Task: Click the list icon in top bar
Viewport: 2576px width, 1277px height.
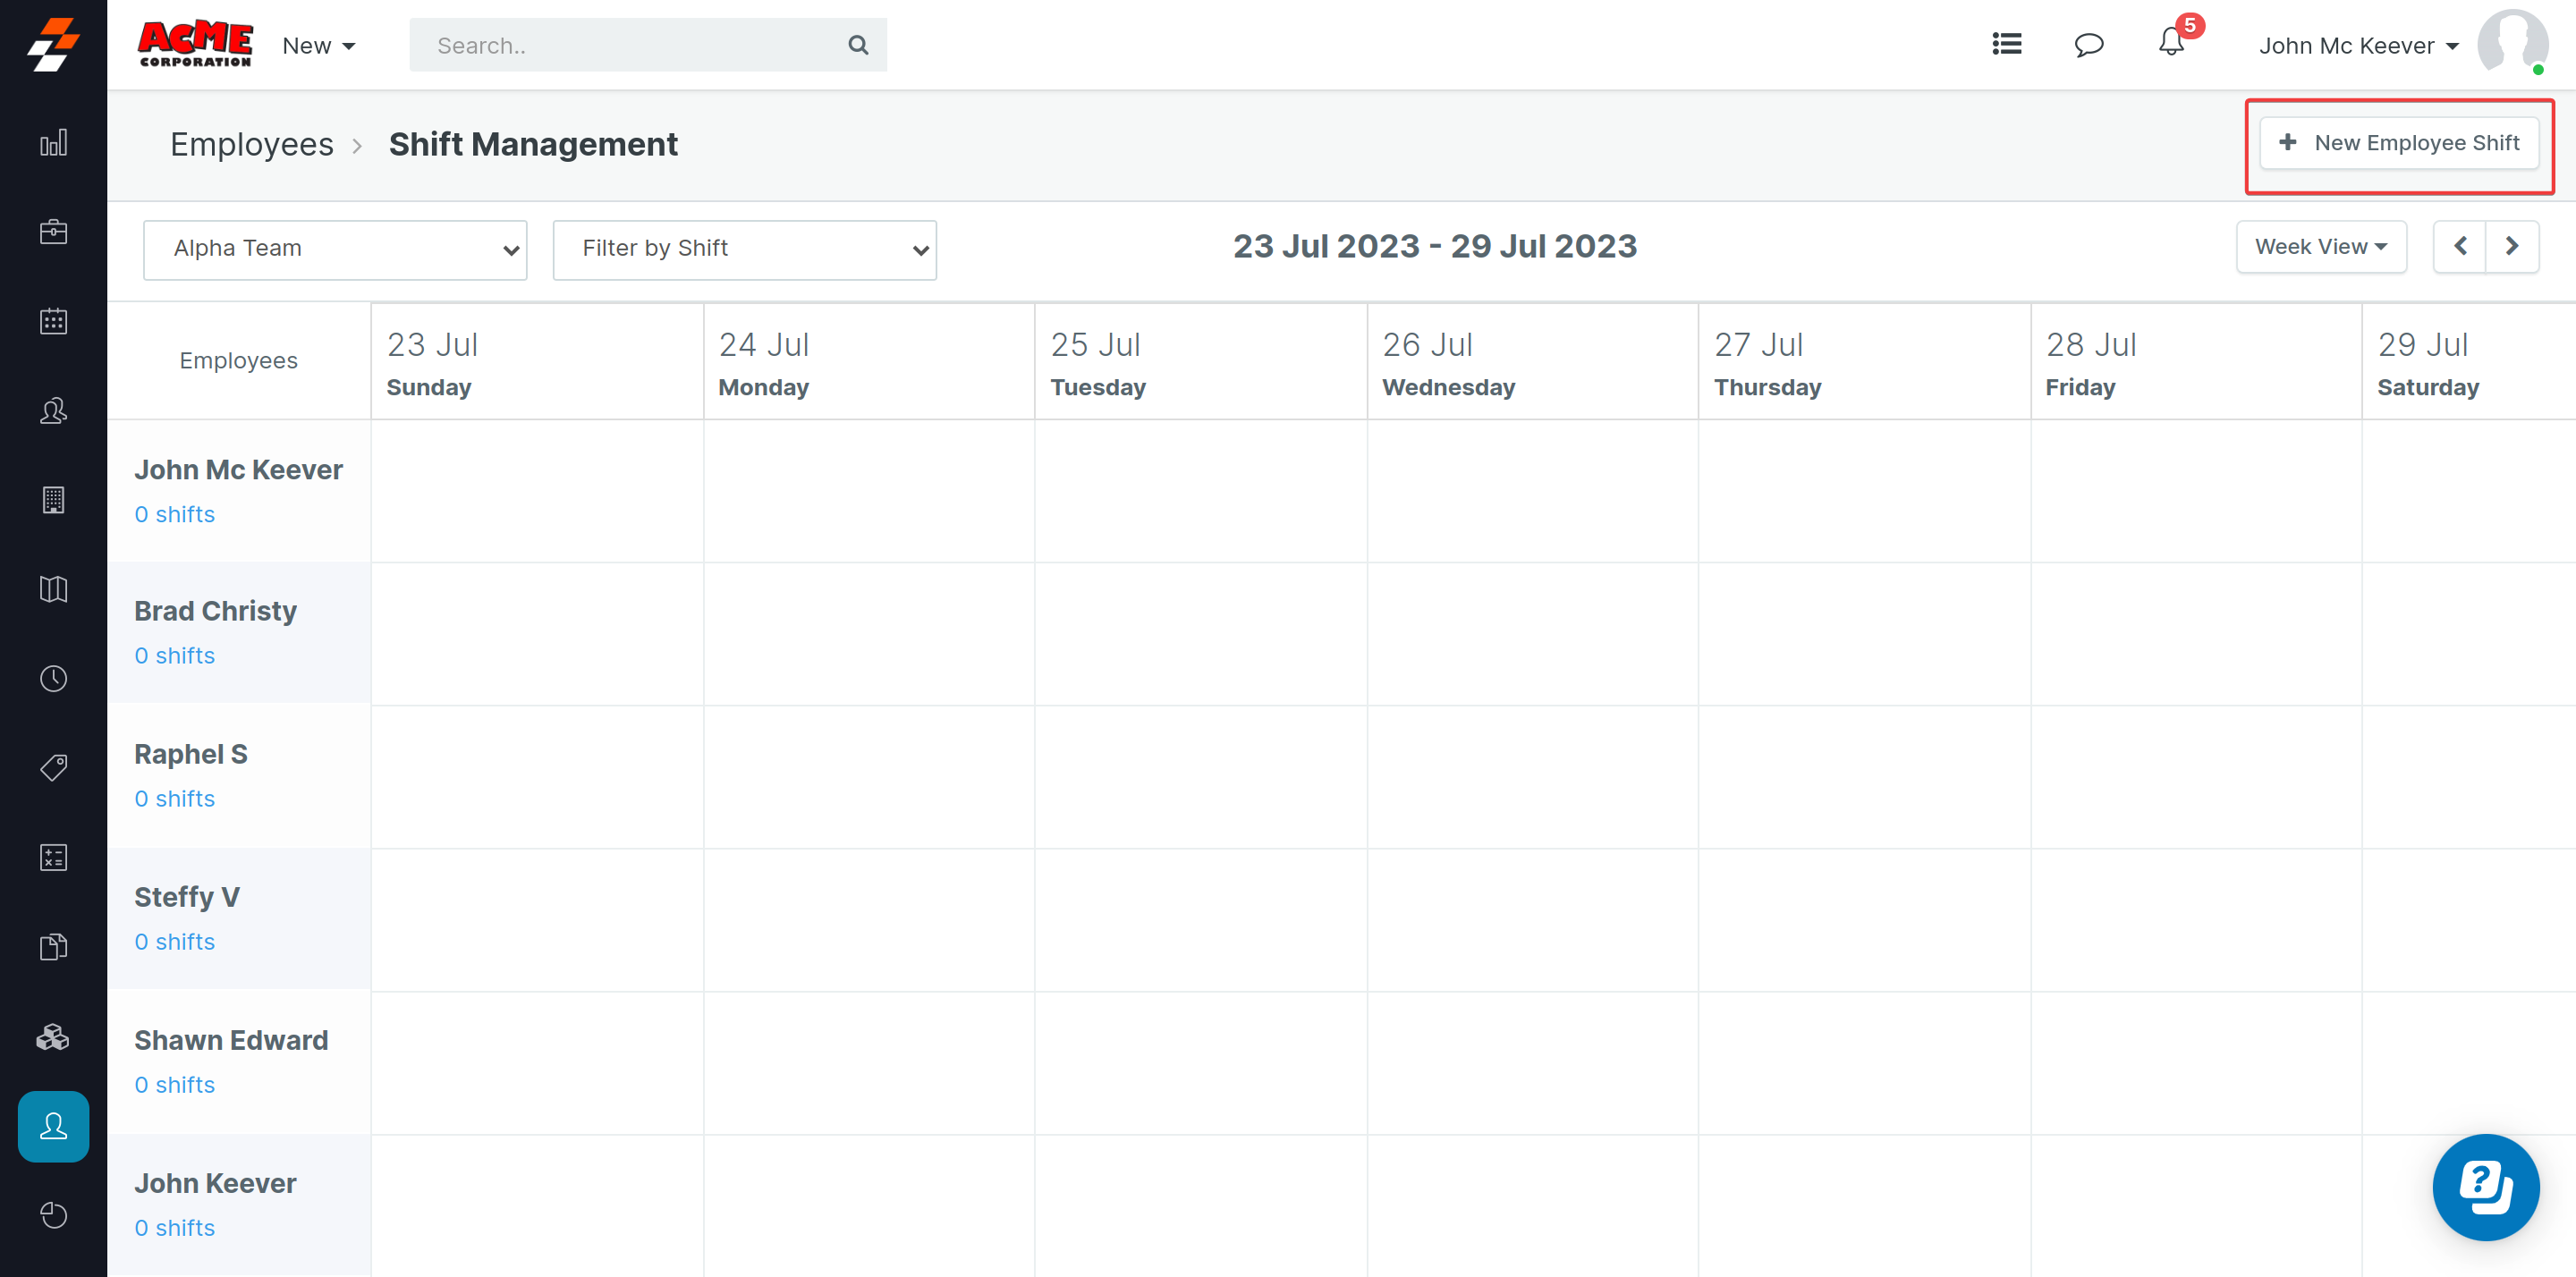Action: click(2006, 45)
